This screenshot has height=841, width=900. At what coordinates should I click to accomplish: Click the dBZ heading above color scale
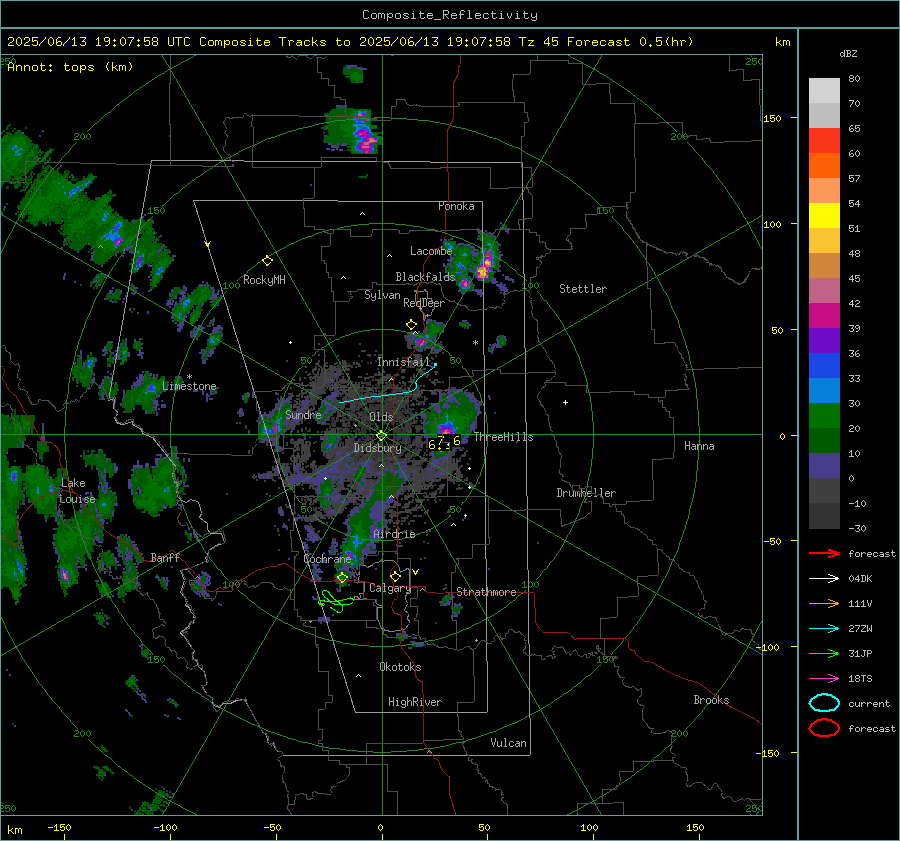848,53
